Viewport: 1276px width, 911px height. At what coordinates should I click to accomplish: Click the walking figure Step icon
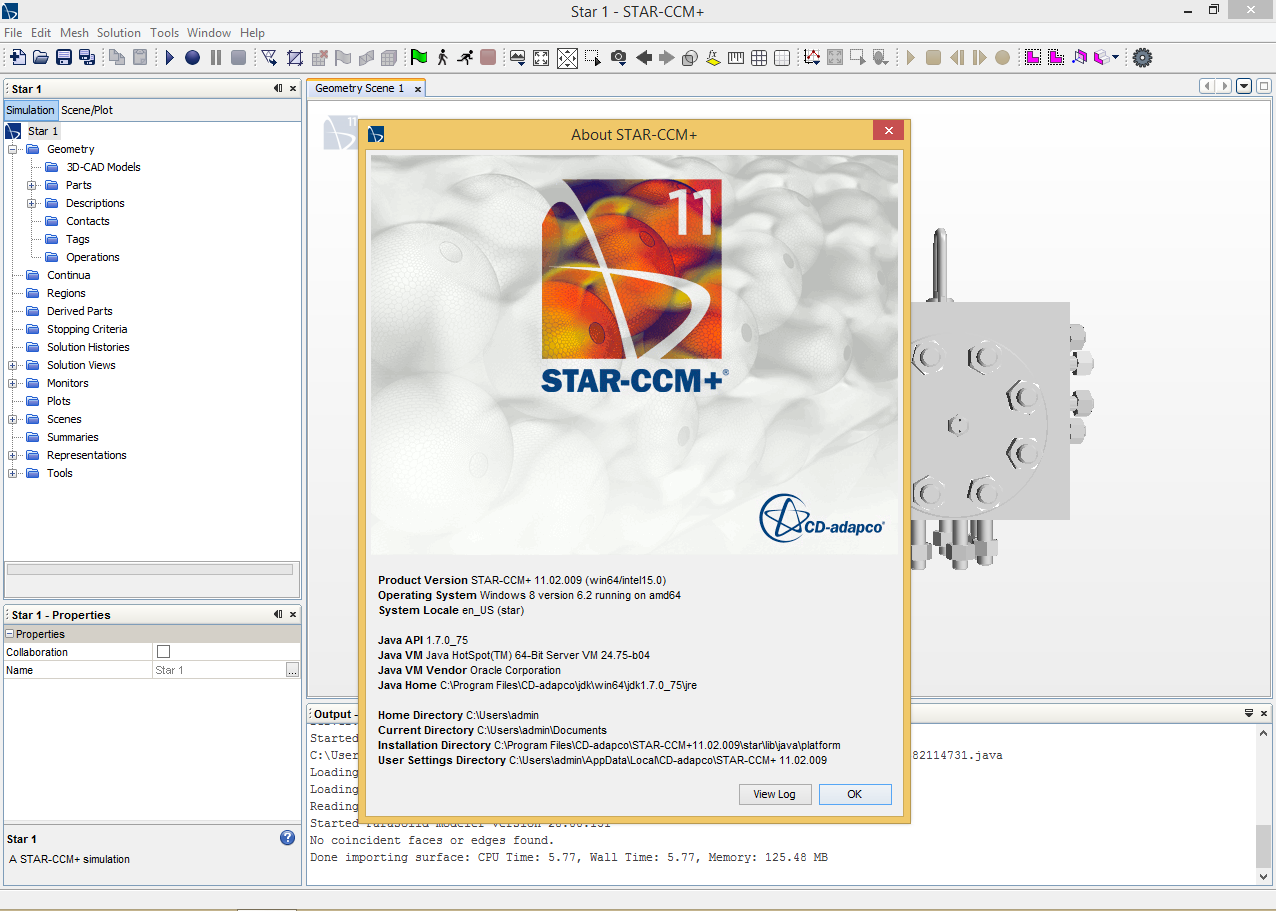(x=442, y=58)
